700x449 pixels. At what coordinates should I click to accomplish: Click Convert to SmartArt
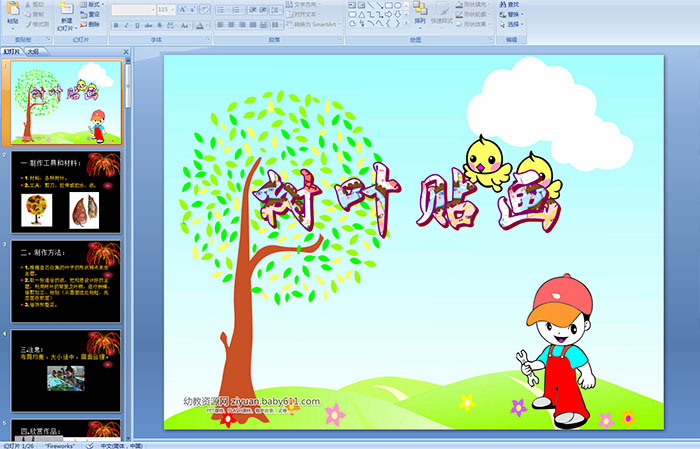coord(313,24)
